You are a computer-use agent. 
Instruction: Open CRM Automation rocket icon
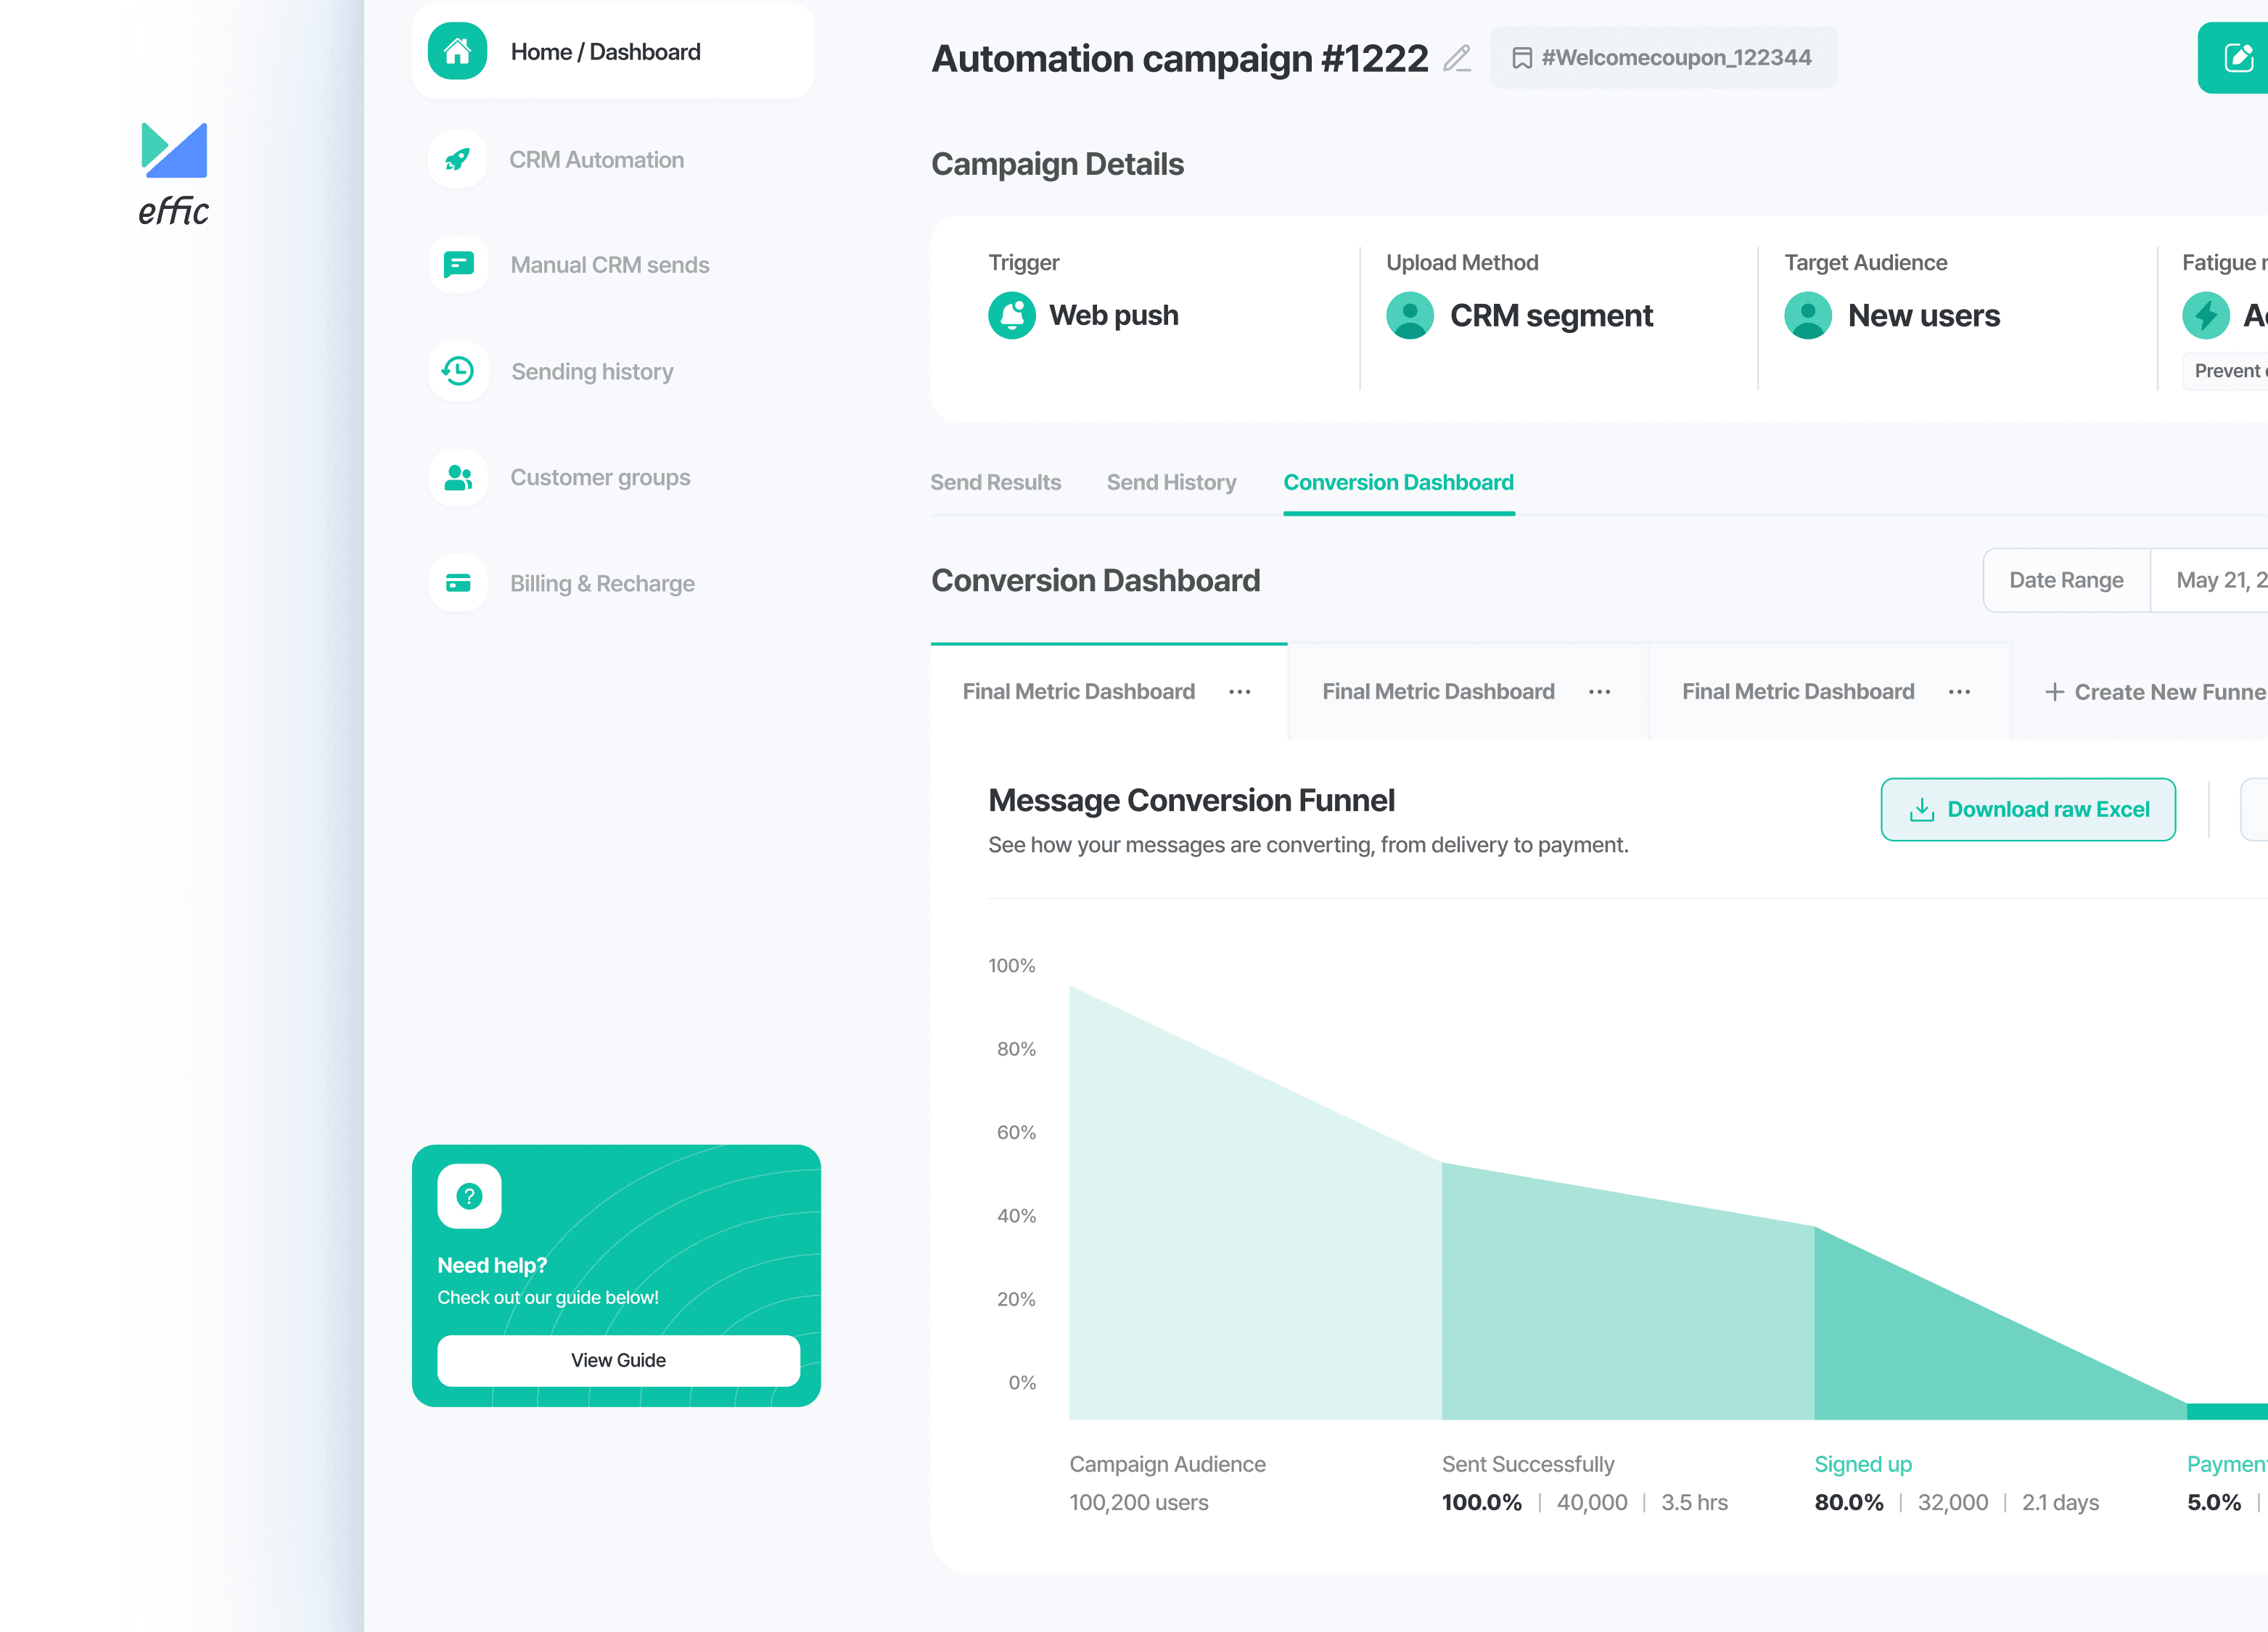[457, 159]
